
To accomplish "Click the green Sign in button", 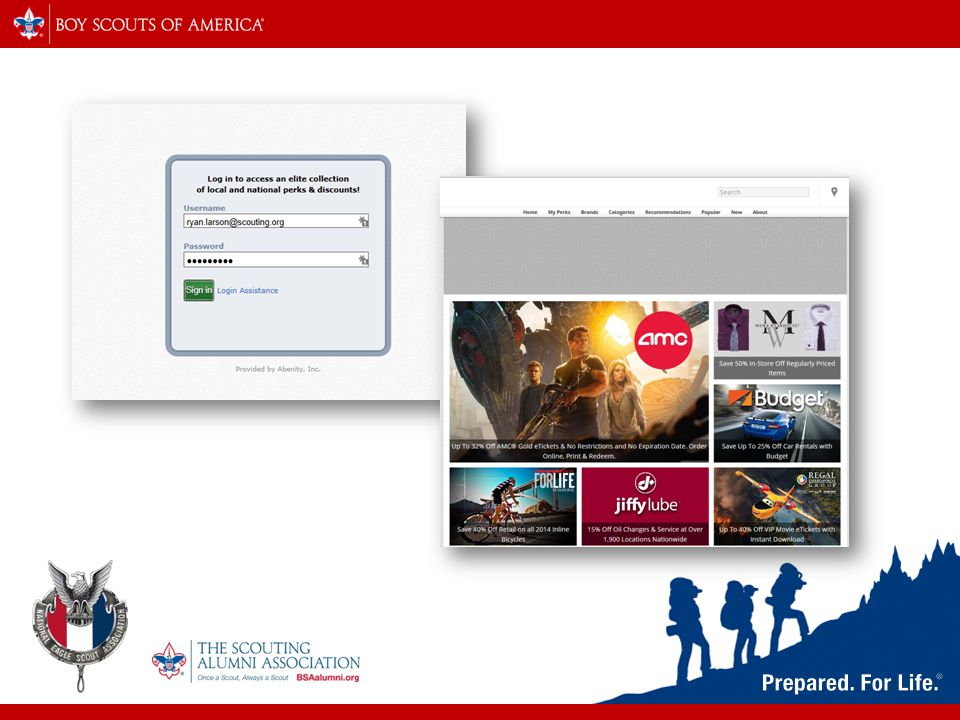I will (199, 290).
